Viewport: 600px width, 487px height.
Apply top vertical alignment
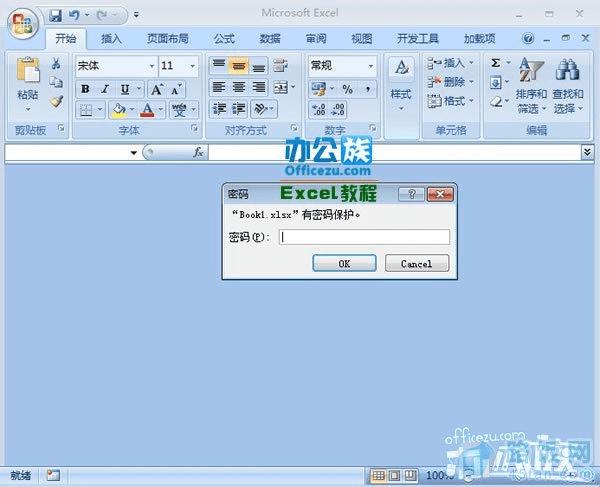pyautogui.click(x=218, y=65)
